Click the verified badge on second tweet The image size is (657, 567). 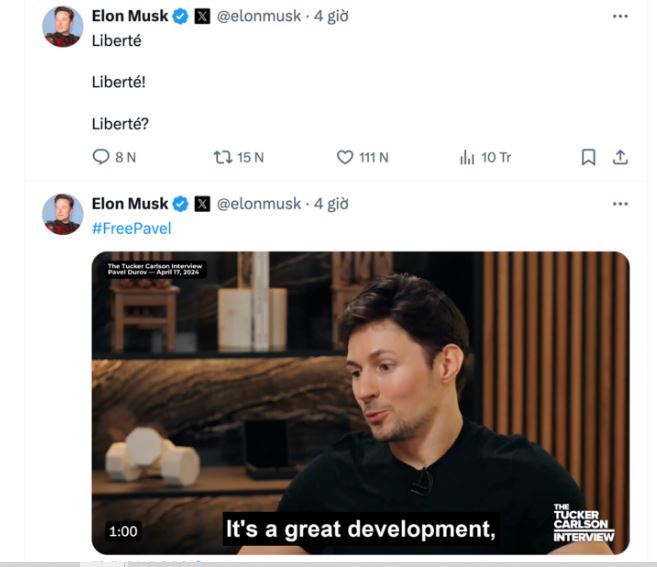(181, 204)
